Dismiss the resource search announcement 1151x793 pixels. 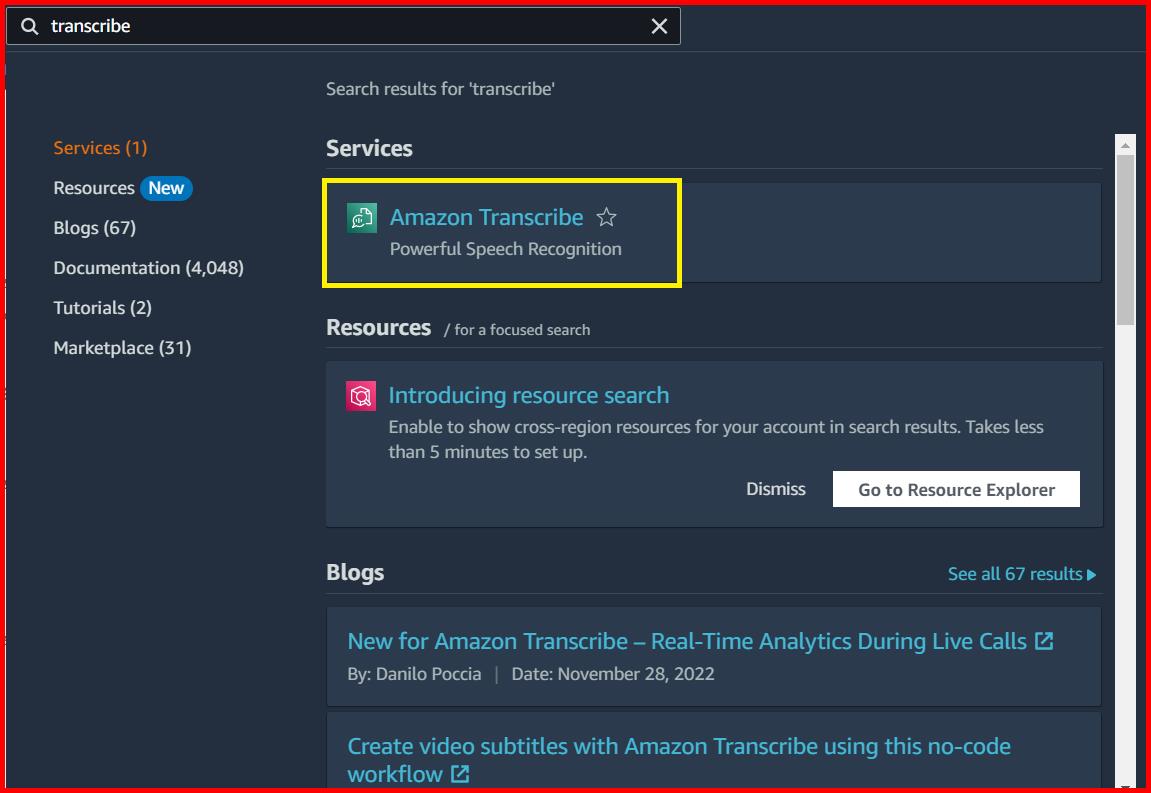[775, 489]
